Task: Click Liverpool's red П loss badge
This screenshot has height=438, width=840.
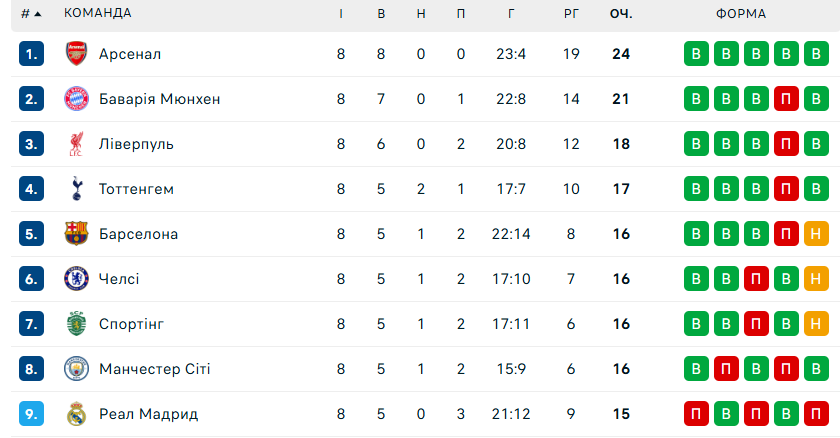Action: pyautogui.click(x=786, y=144)
